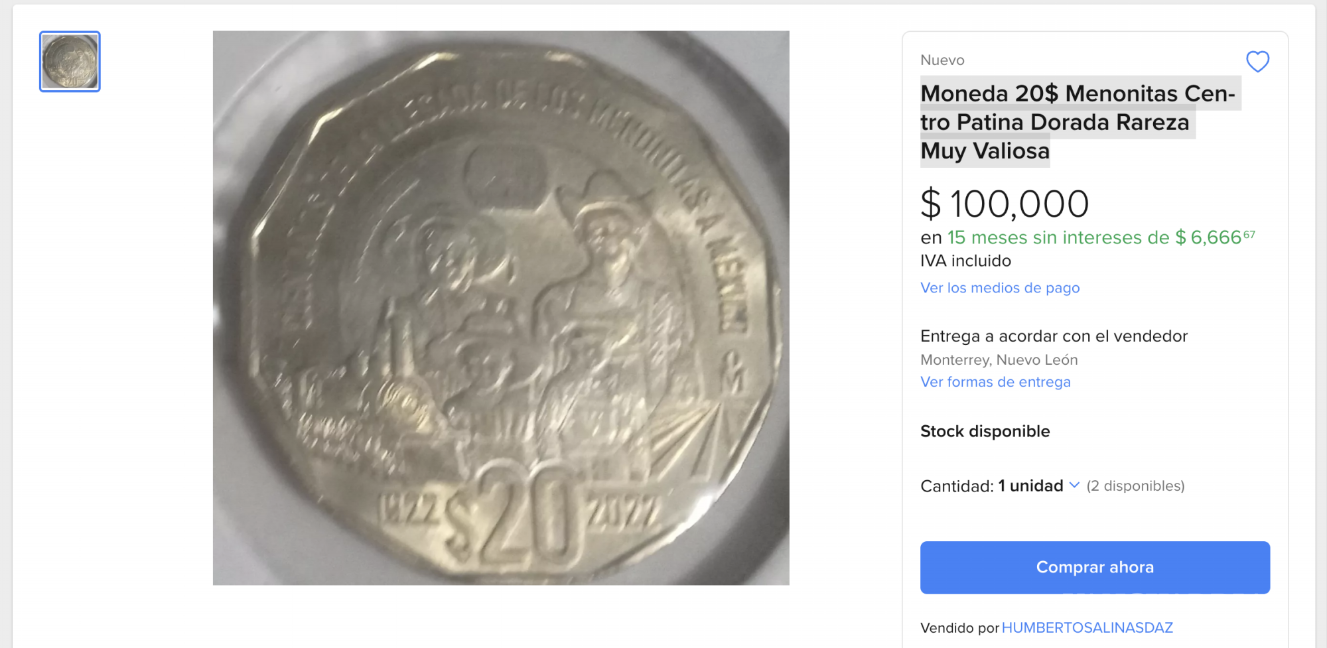Click the 'Nuevo' condition label
Screen dimensions: 1327x648
(x=942, y=60)
